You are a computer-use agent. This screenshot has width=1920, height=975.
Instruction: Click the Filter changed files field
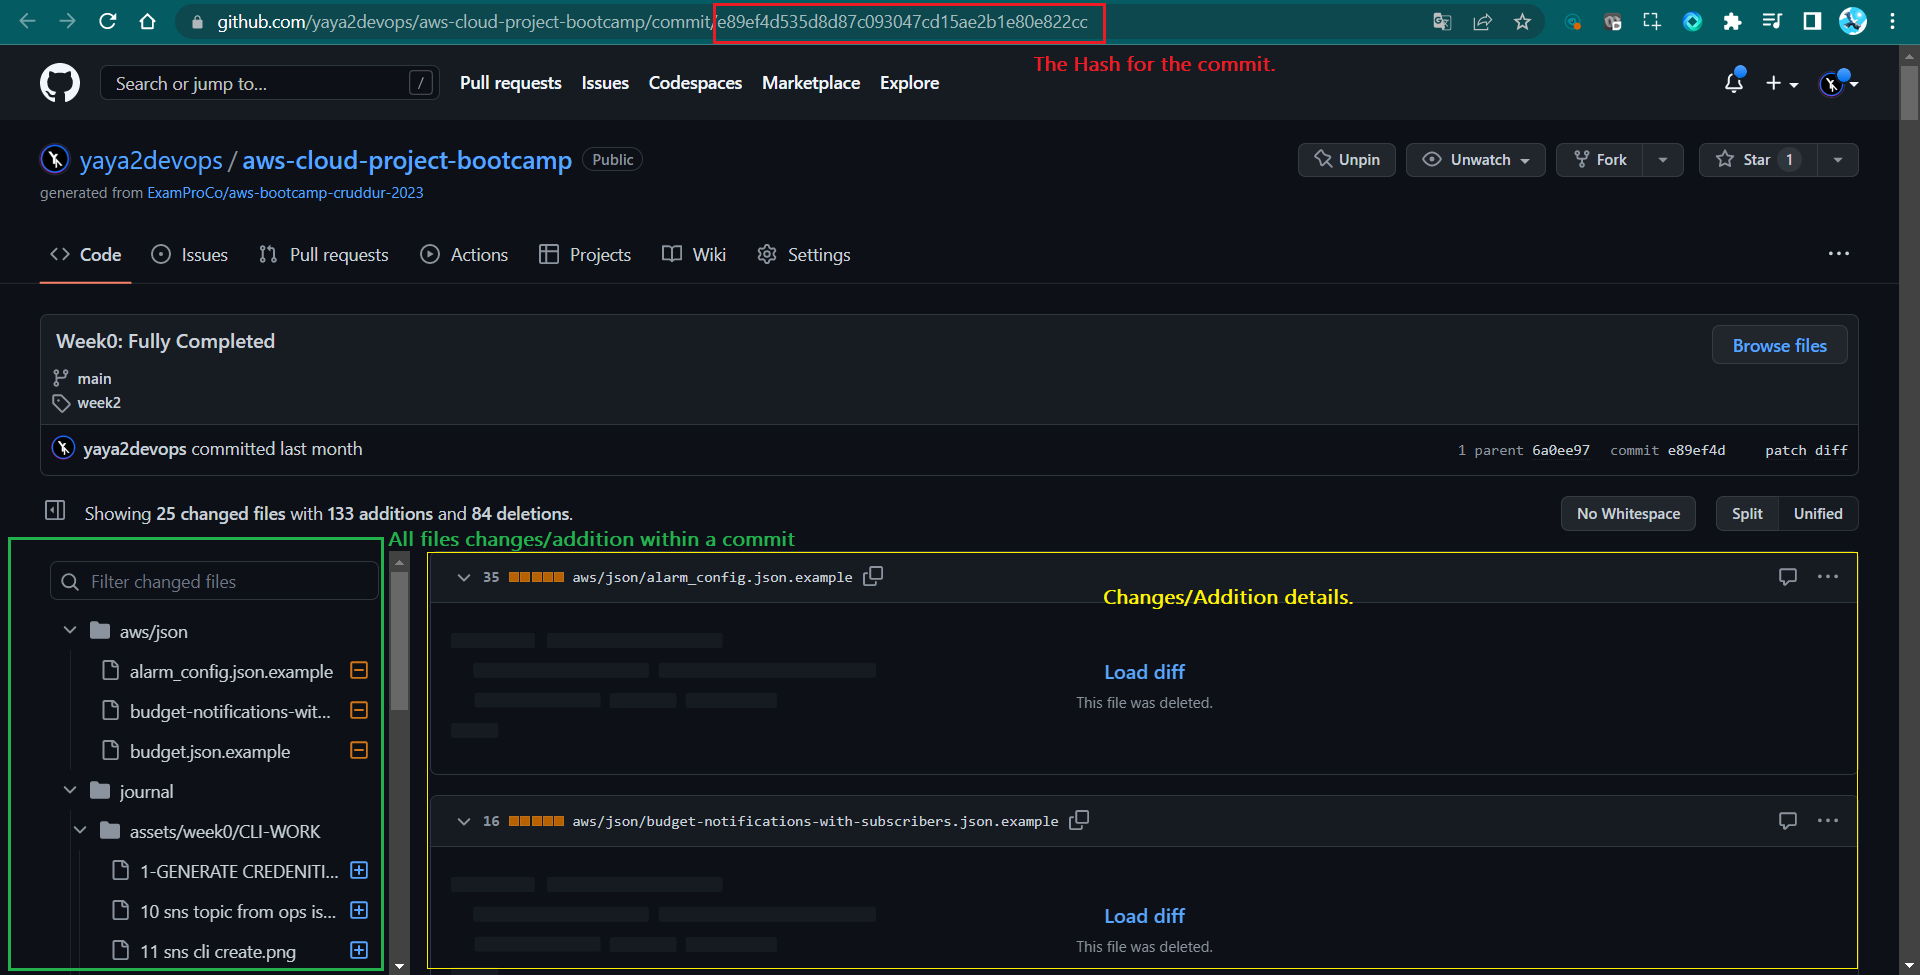point(214,581)
